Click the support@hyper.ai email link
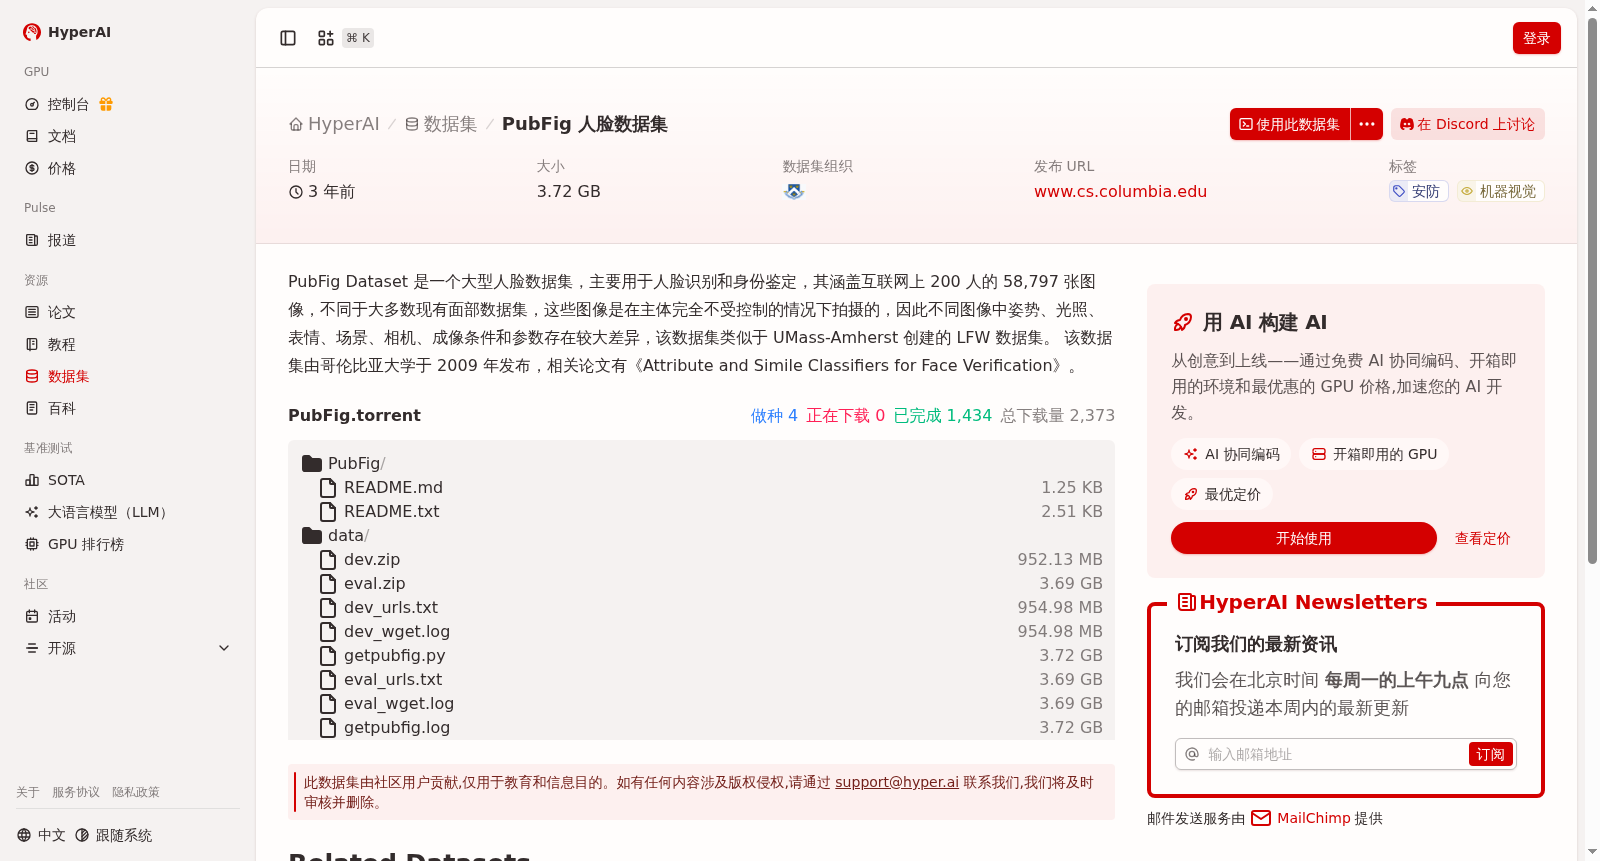This screenshot has width=1600, height=861. pyautogui.click(x=897, y=782)
